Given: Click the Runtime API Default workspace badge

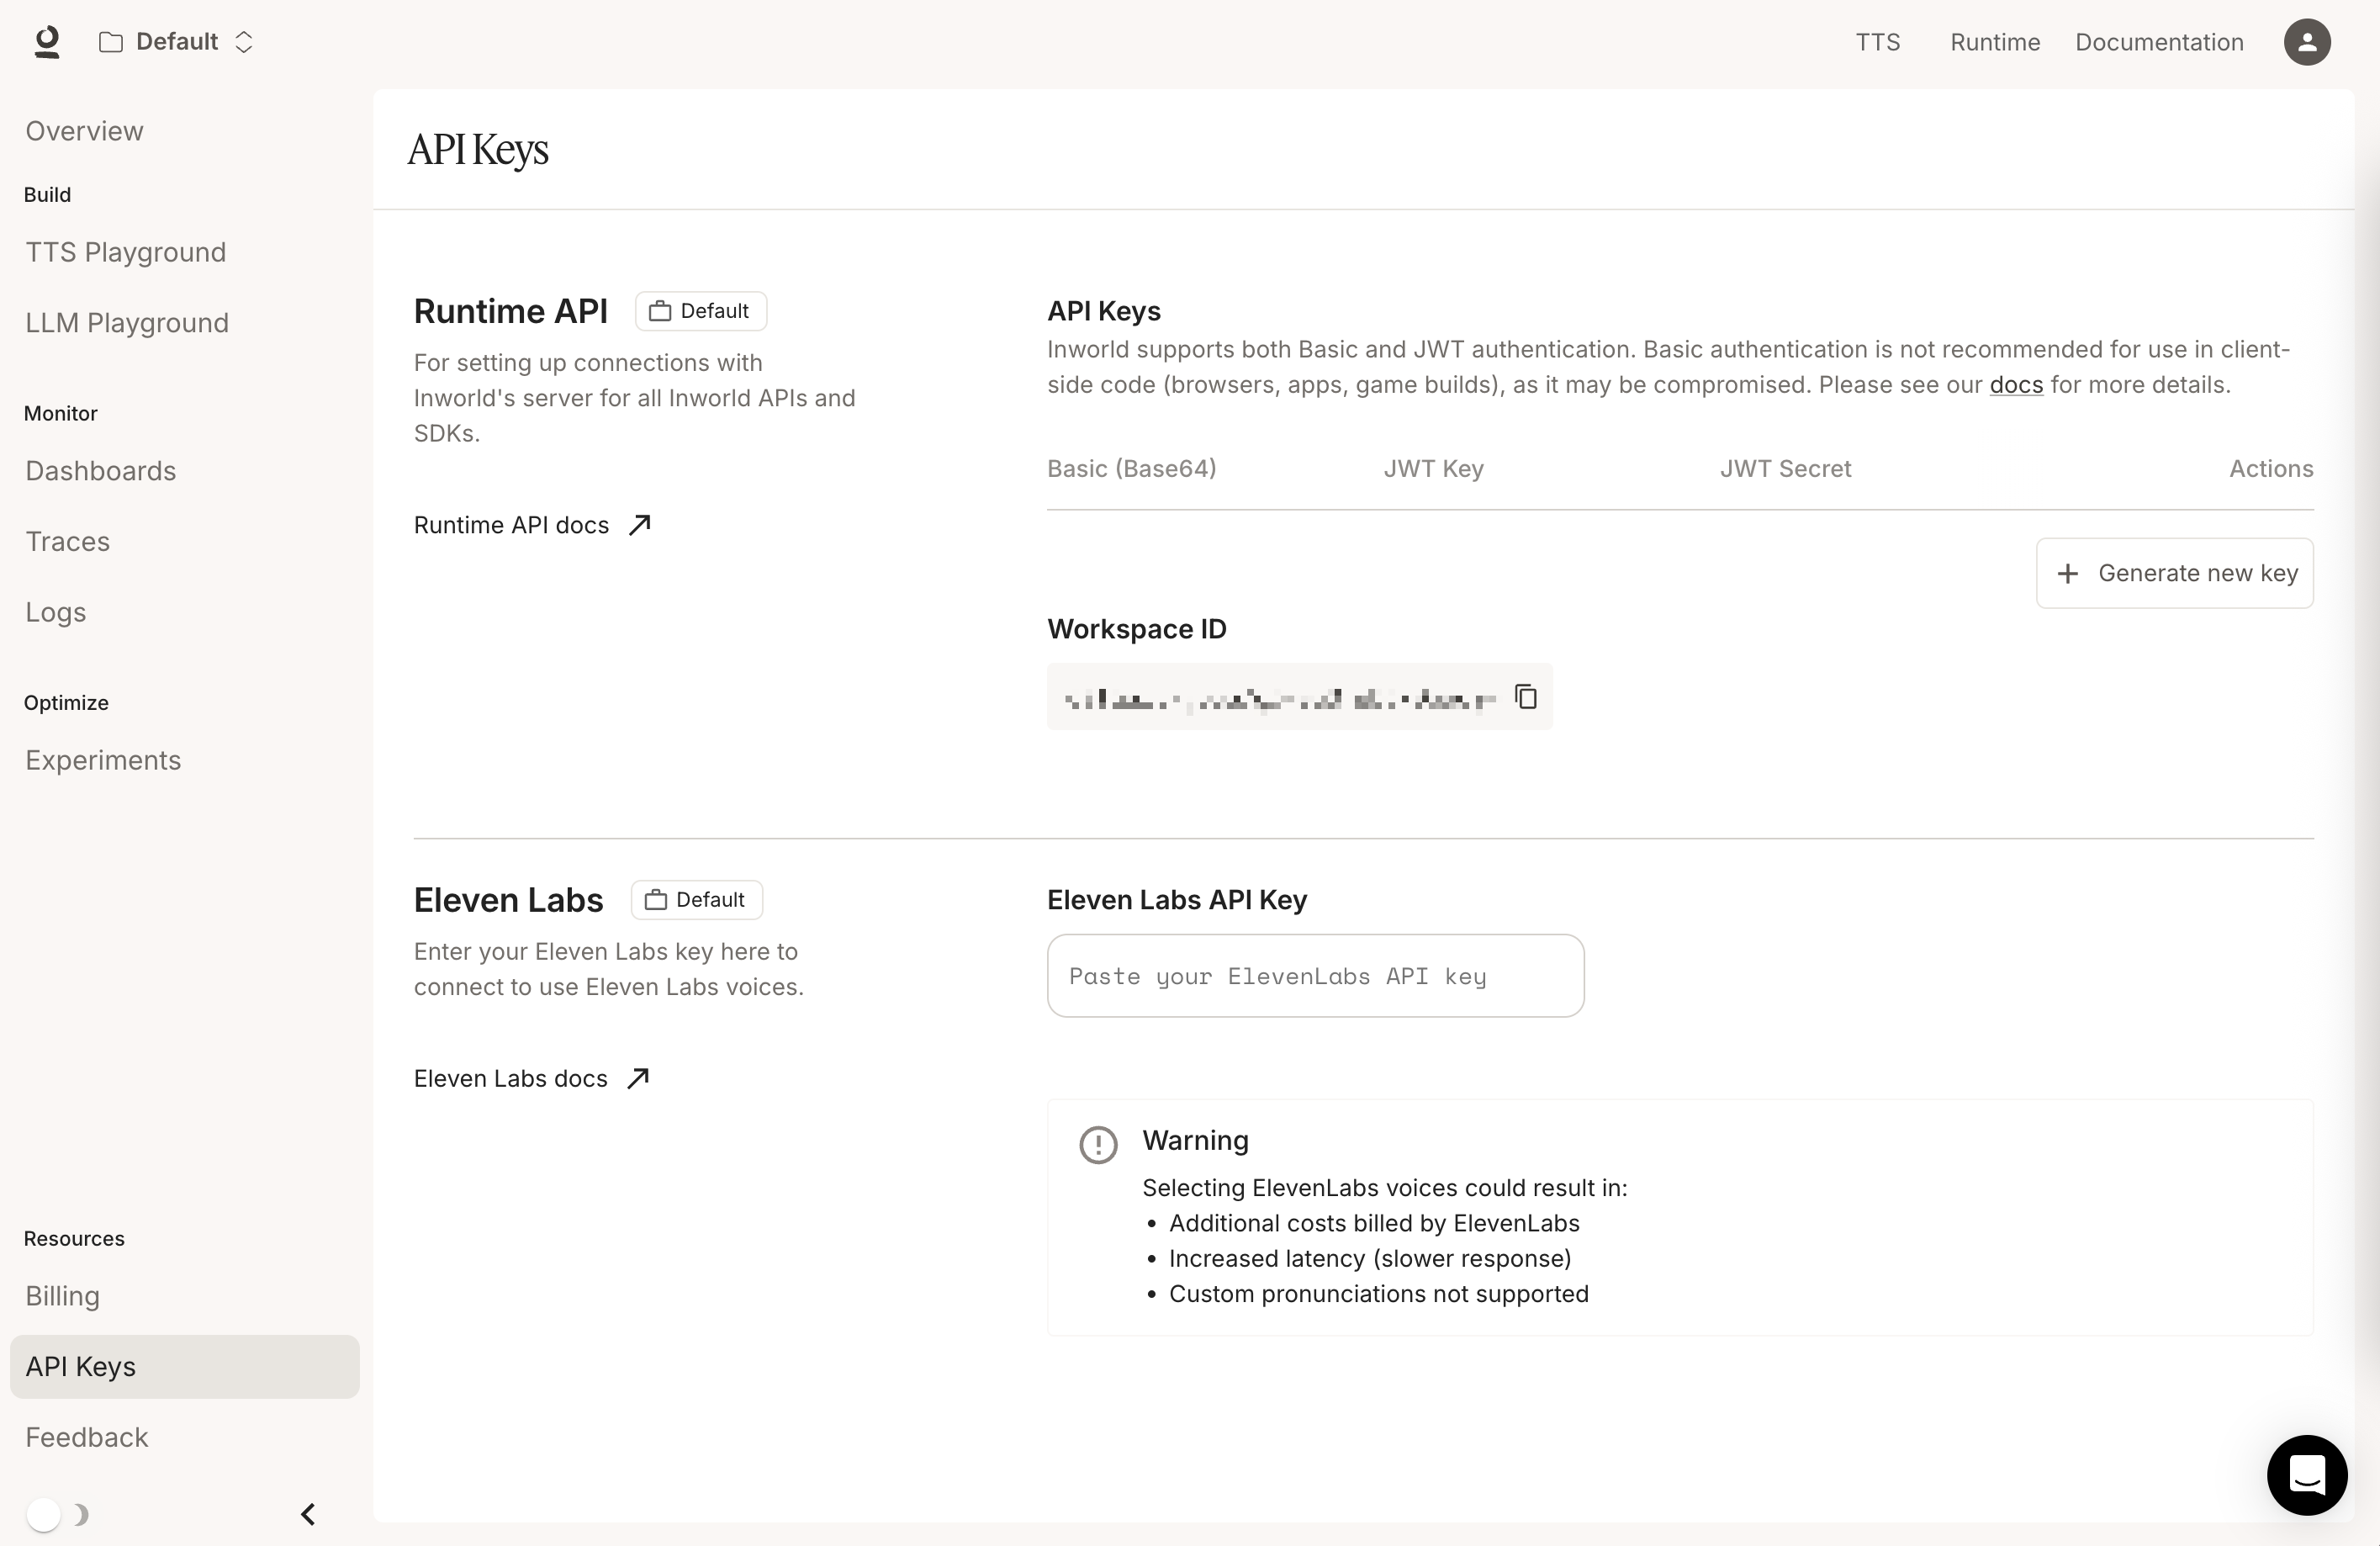Looking at the screenshot, I should tap(700, 311).
